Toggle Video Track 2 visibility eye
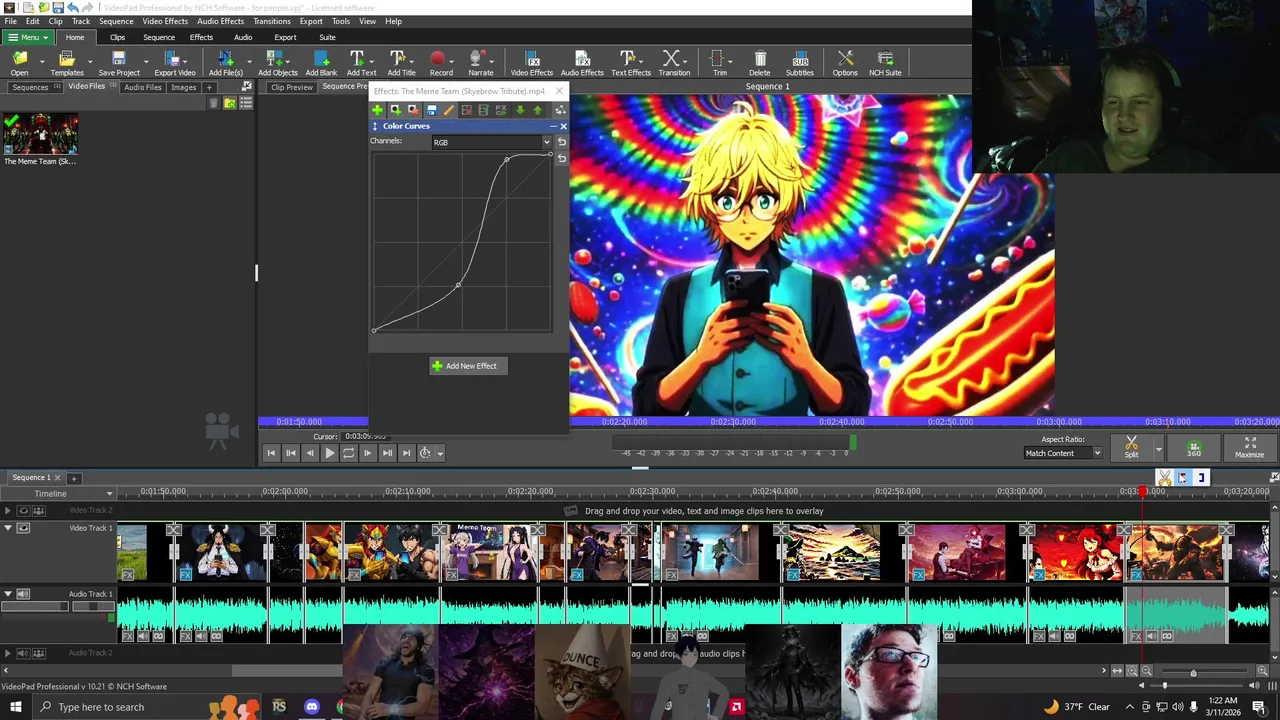This screenshot has height=720, width=1280. point(23,511)
